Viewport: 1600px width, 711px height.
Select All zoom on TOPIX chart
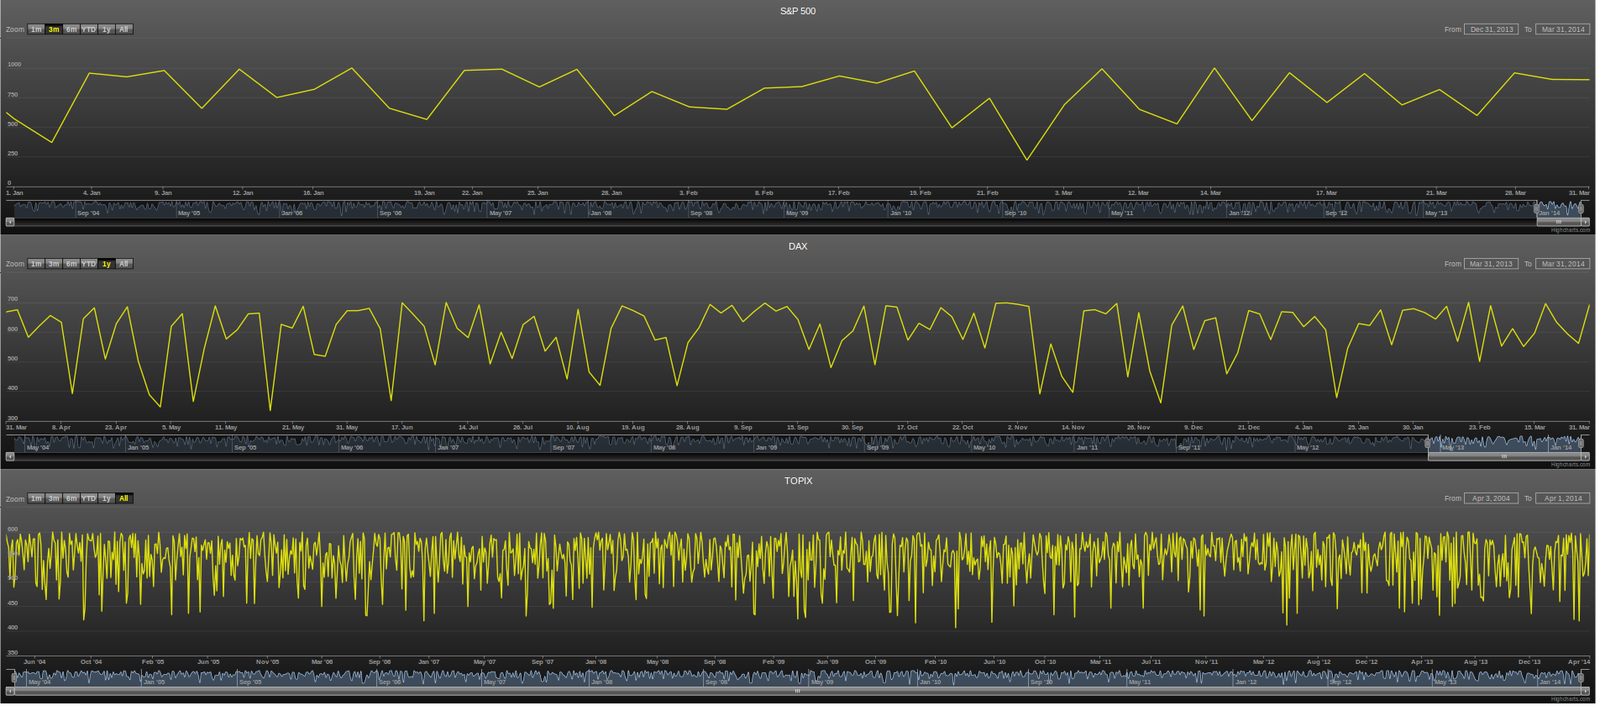(124, 498)
